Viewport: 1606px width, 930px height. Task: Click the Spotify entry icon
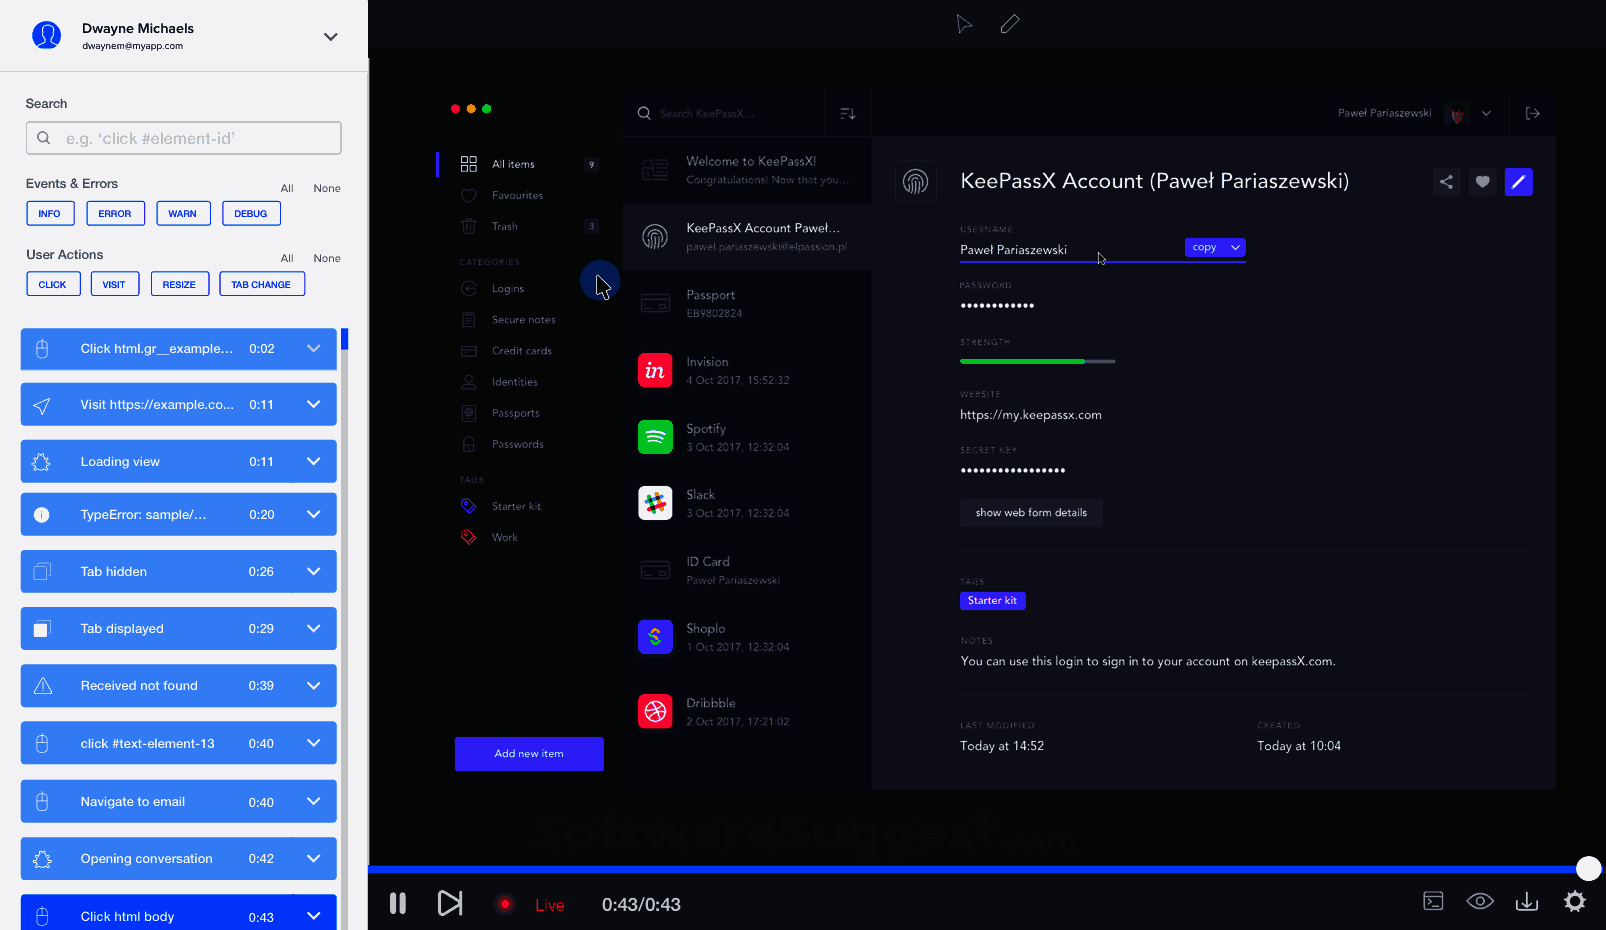[x=655, y=437]
